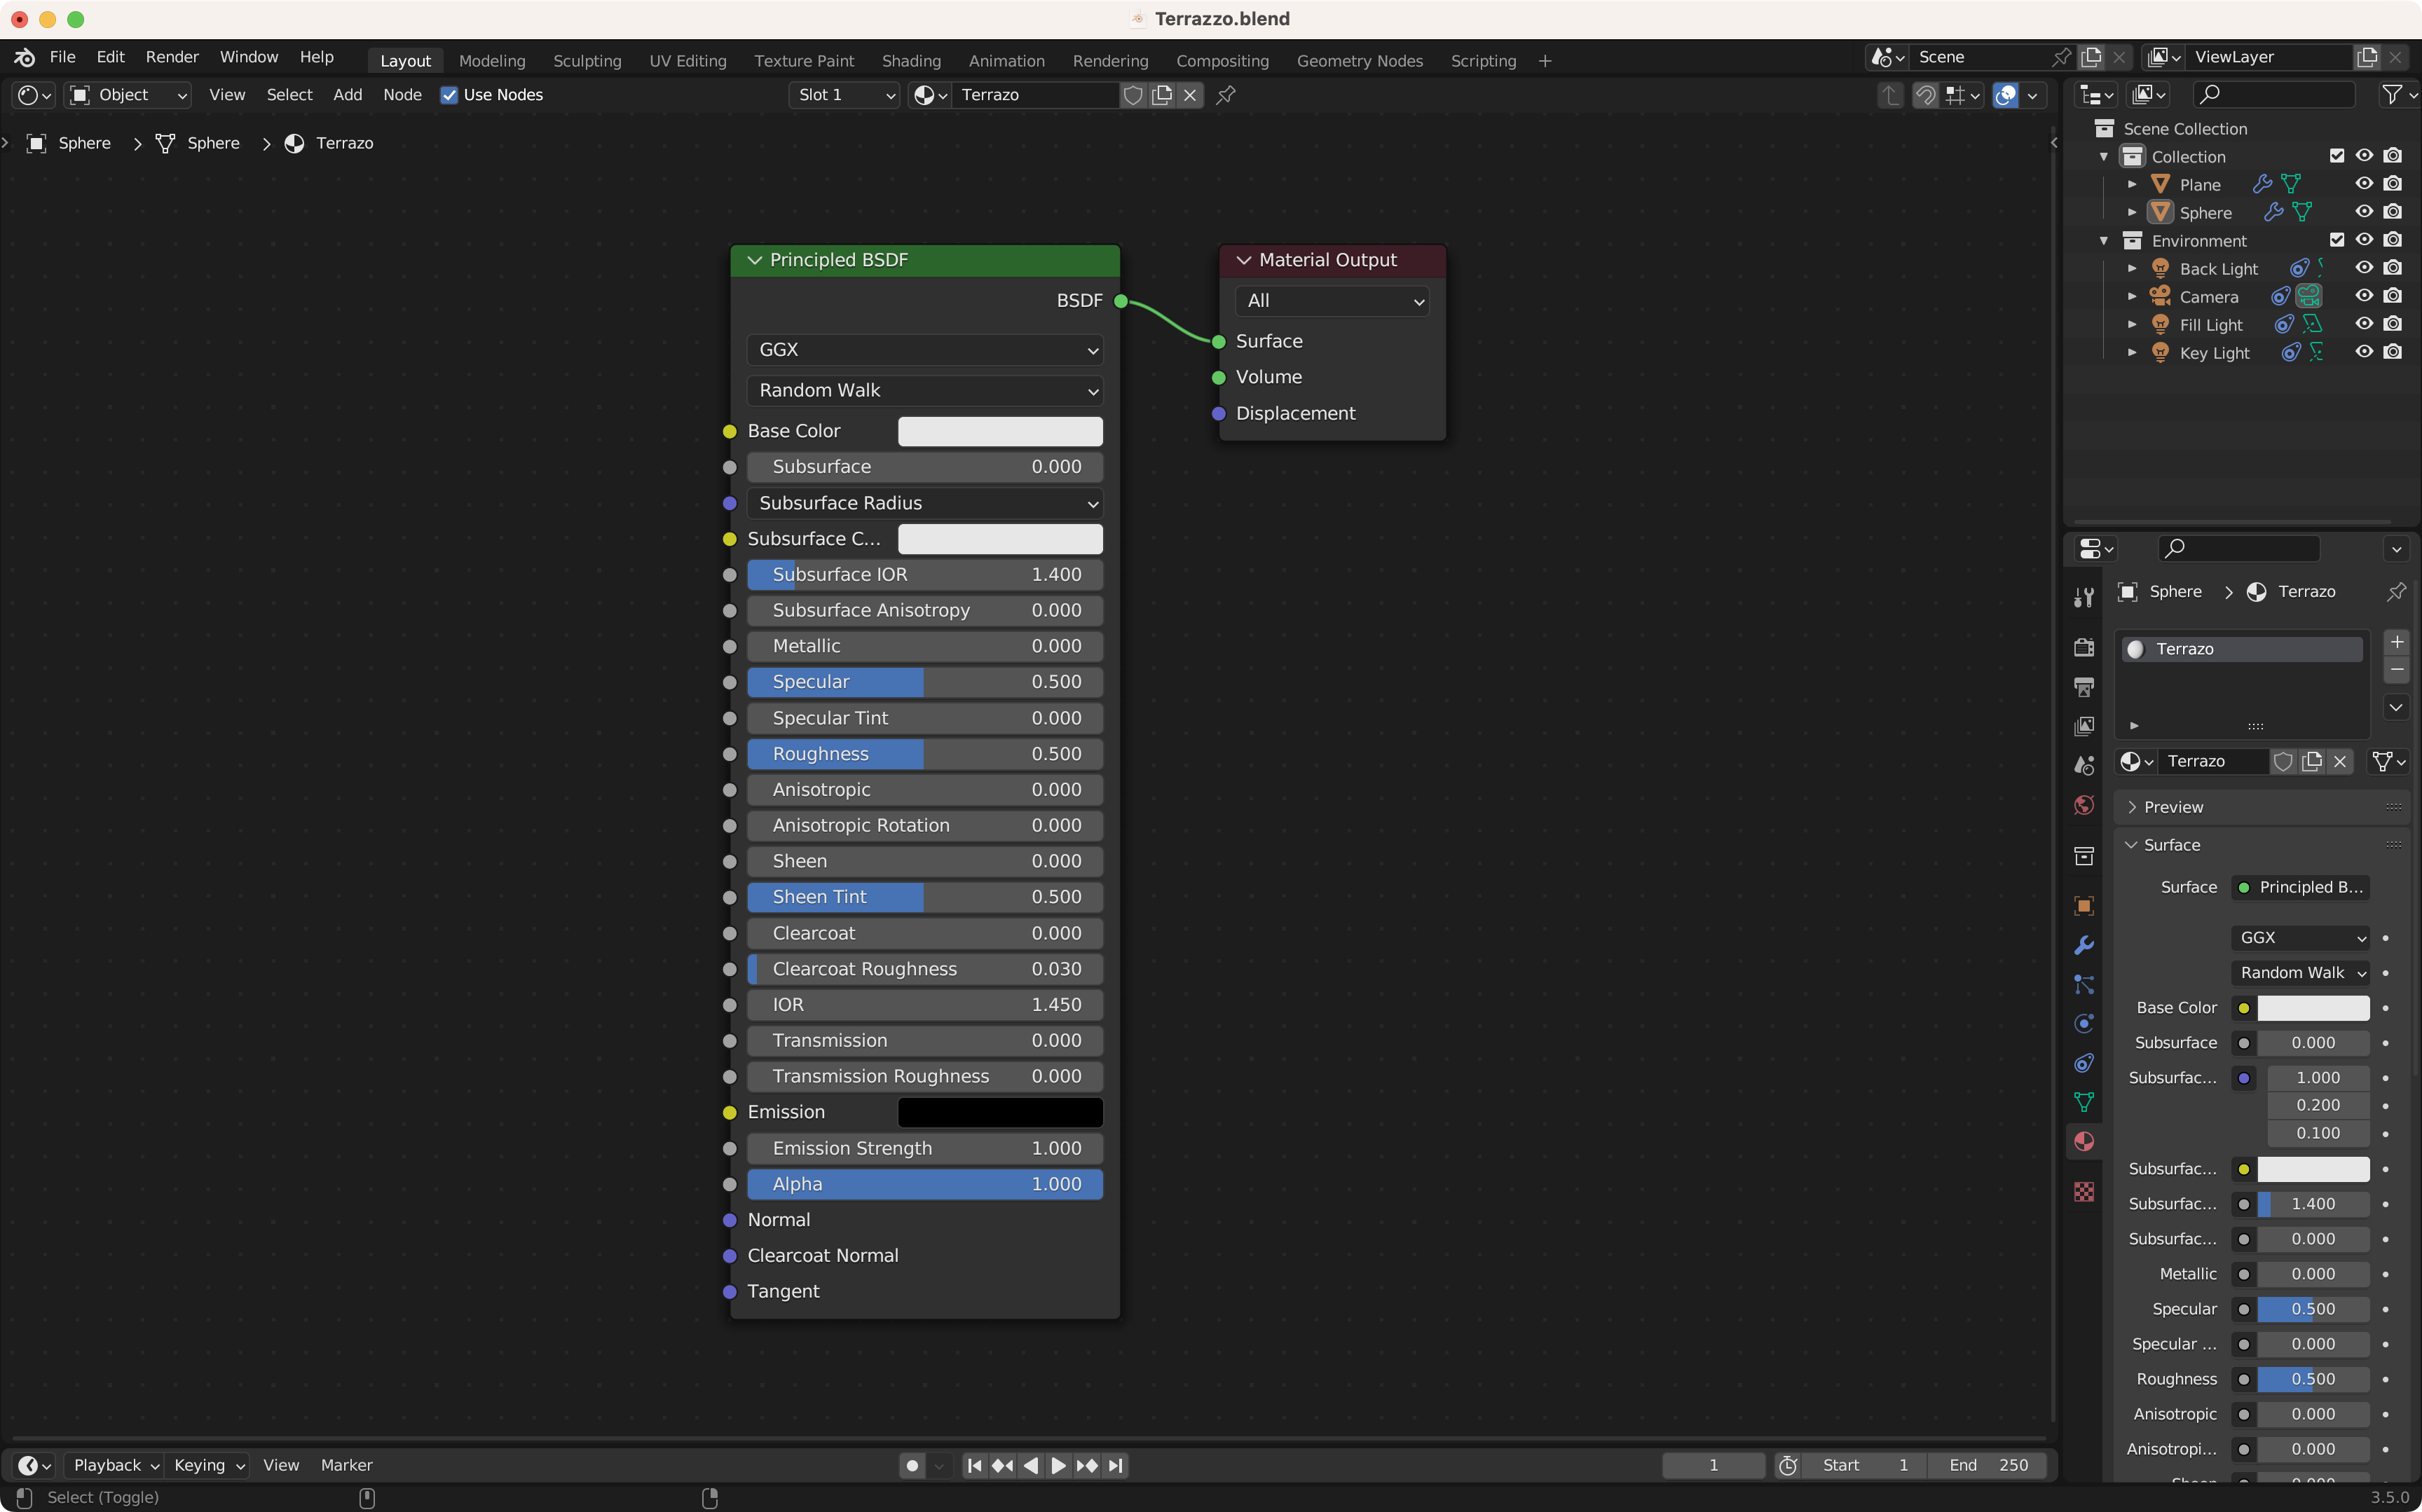Switch to the Shading workspace tab
2422x1512 pixels.
910,61
